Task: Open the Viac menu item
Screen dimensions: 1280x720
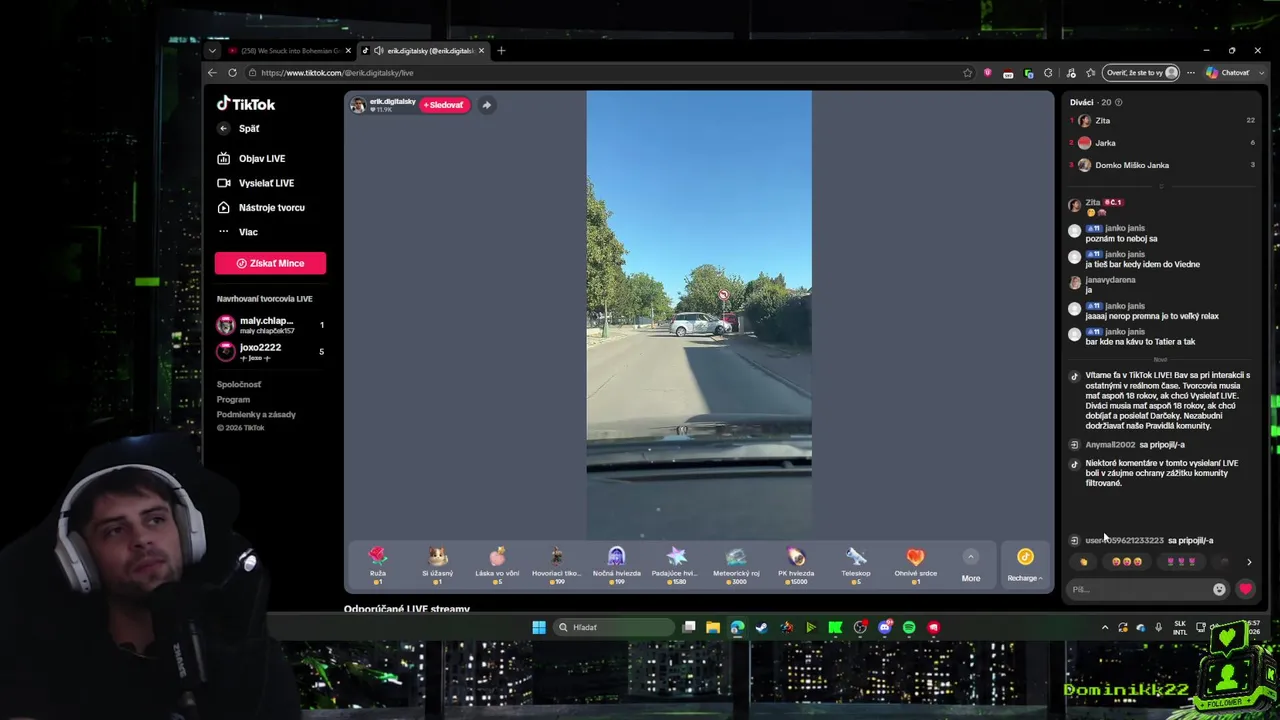Action: (238, 232)
